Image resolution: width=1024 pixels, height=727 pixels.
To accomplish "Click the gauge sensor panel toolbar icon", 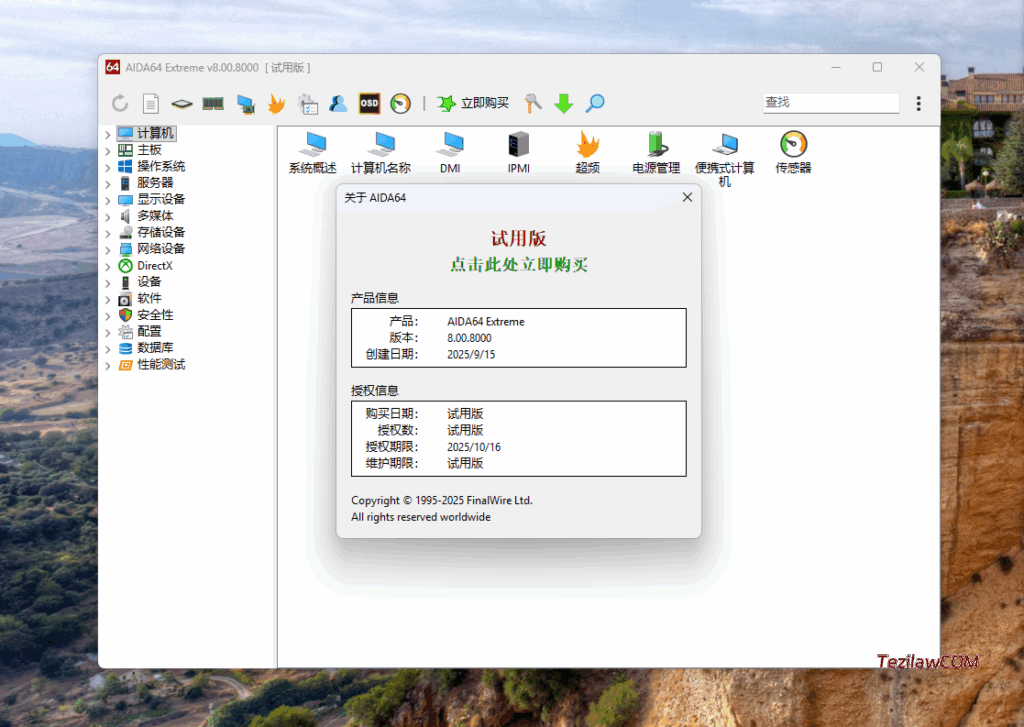I will tap(400, 103).
